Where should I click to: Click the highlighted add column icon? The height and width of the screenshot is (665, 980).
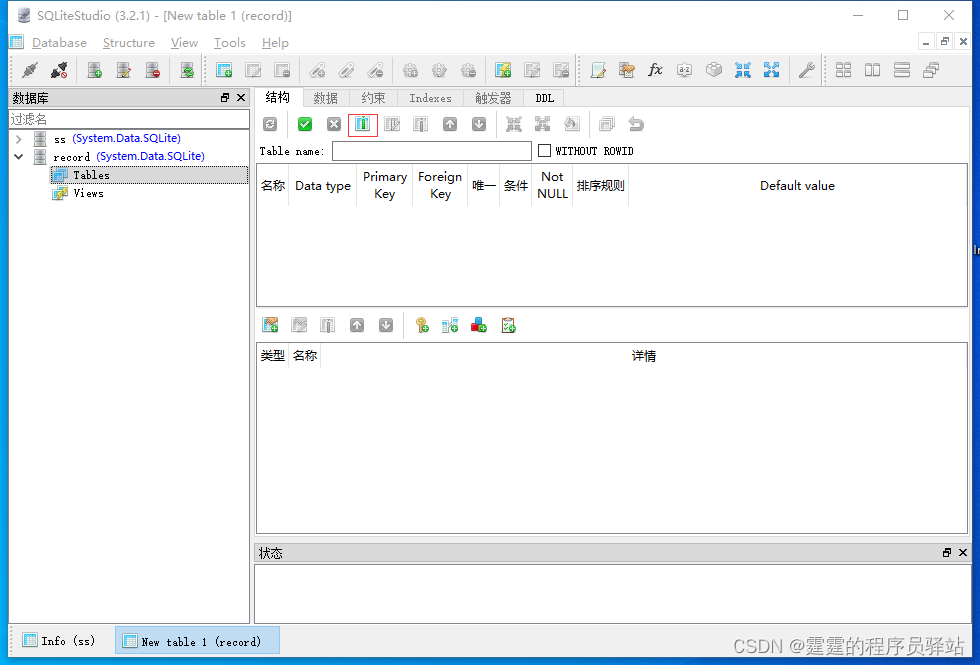coord(362,124)
